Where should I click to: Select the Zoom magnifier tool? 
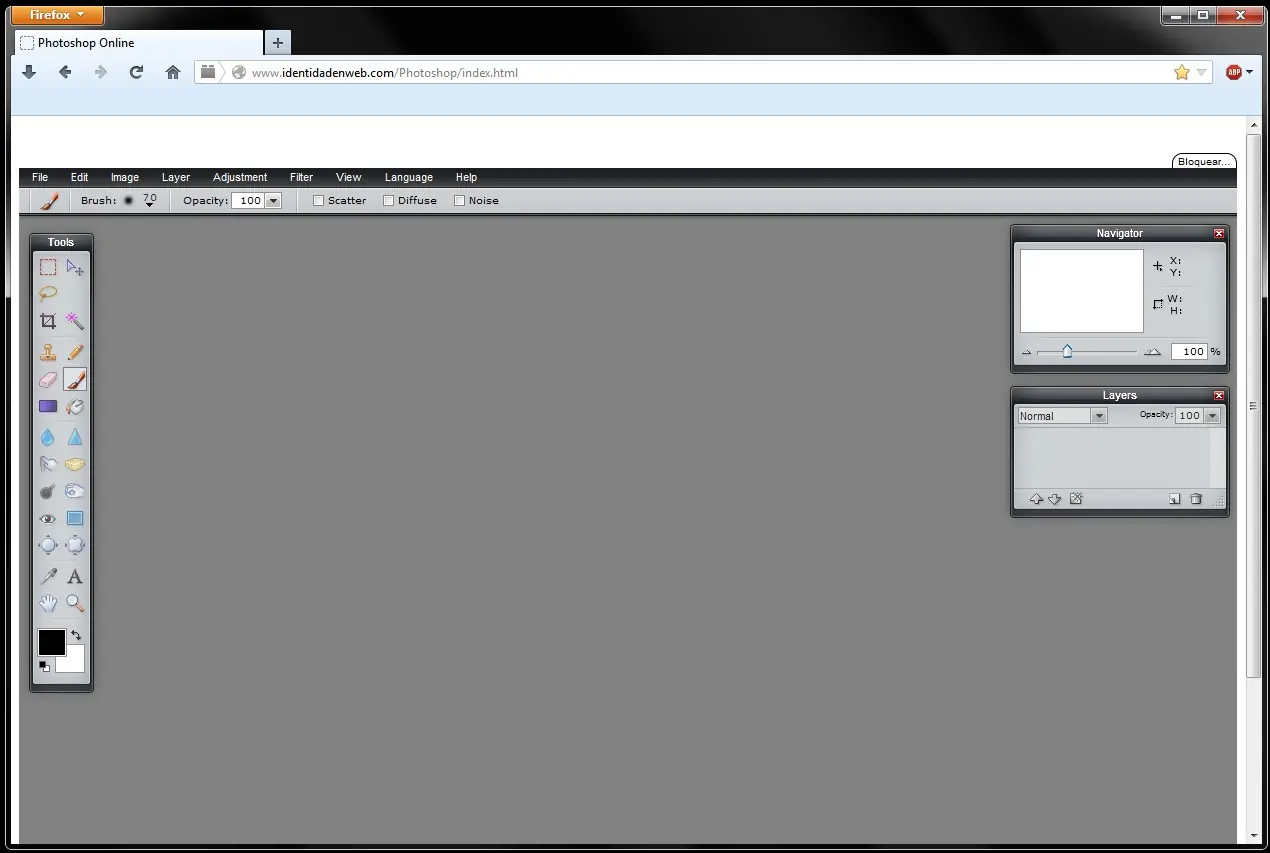[75, 603]
